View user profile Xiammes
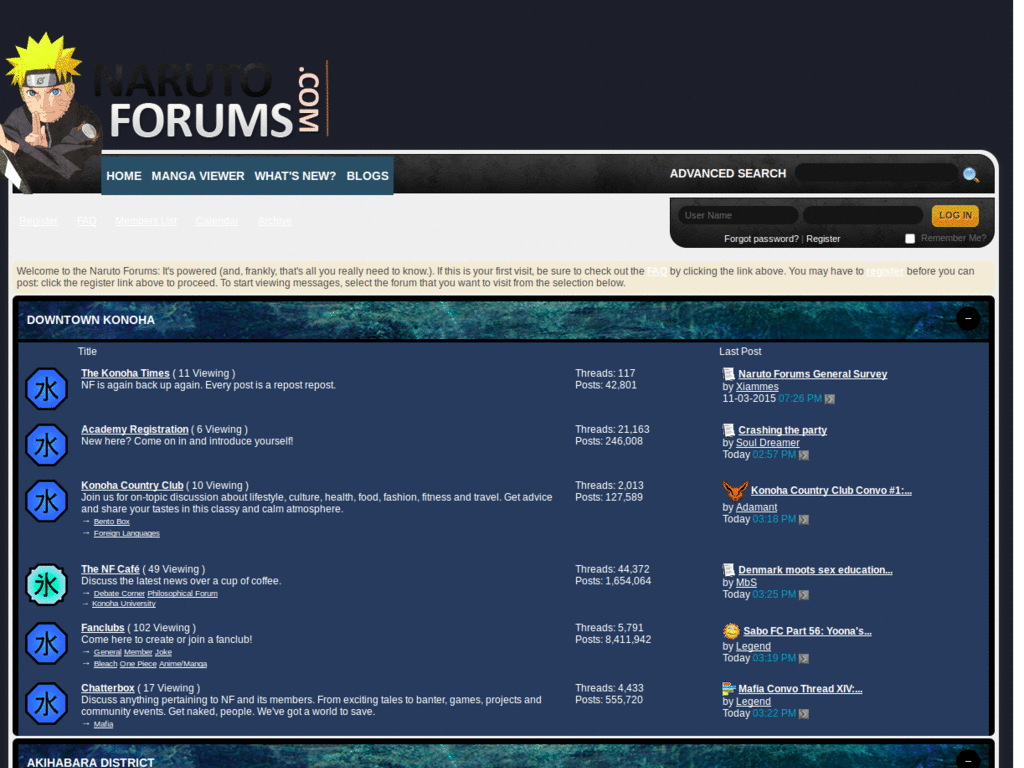 pyautogui.click(x=757, y=387)
